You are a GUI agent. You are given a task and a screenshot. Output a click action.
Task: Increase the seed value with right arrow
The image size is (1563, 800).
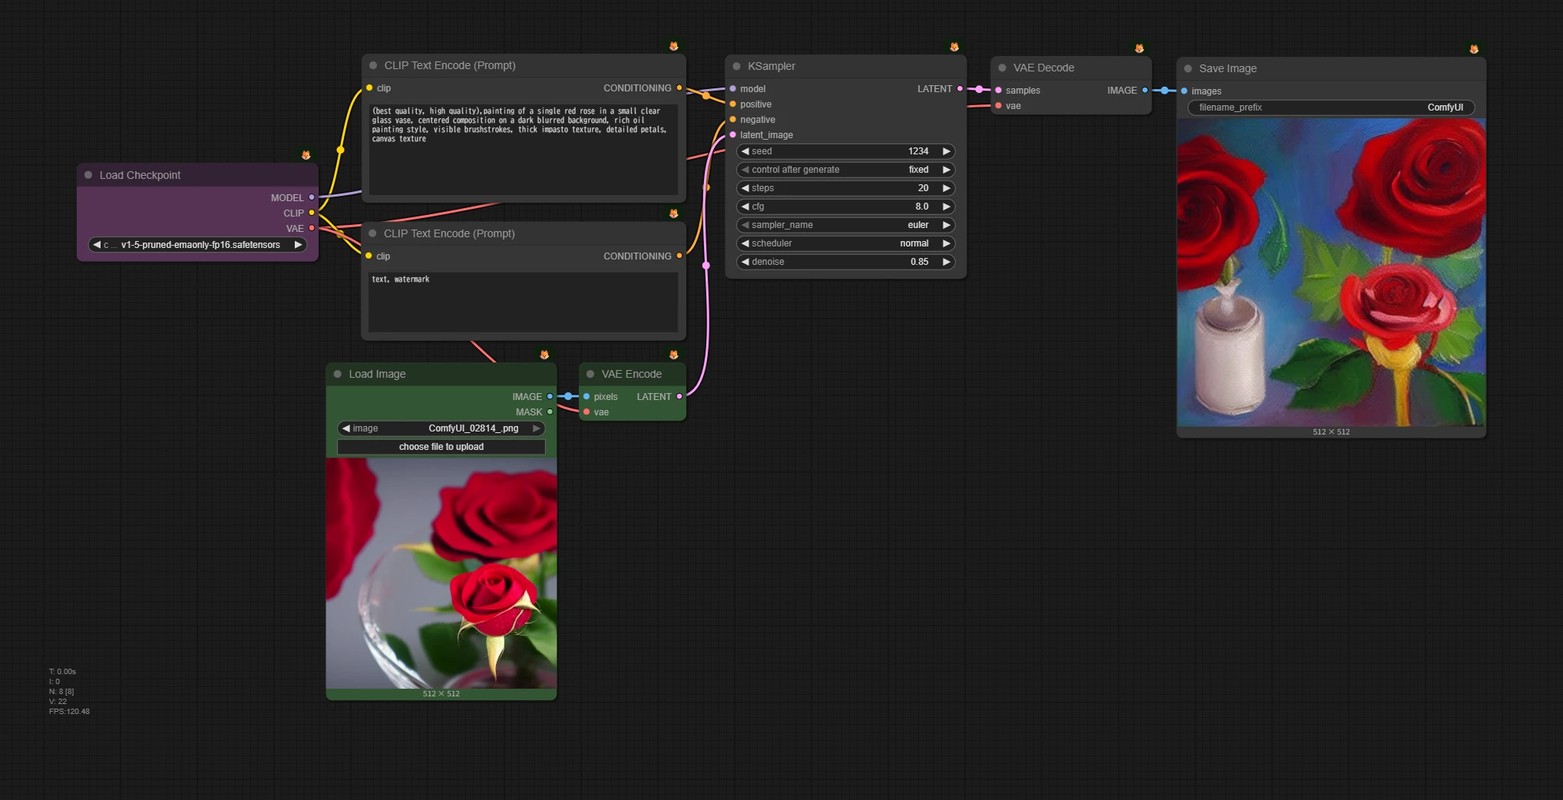946,151
